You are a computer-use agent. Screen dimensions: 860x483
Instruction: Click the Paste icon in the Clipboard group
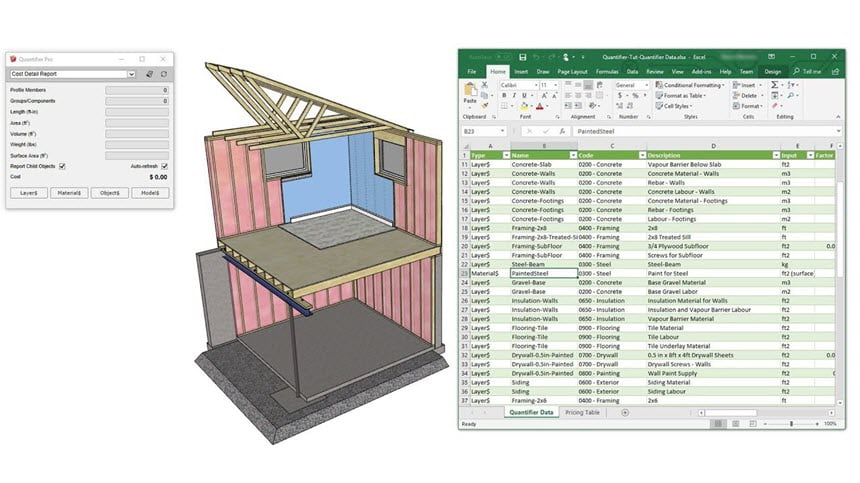pos(470,90)
